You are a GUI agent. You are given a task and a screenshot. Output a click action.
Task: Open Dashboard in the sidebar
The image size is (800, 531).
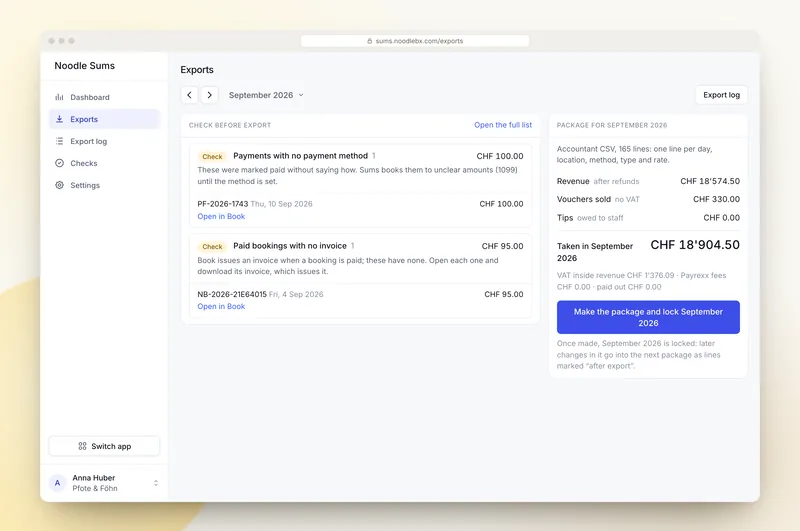(x=104, y=97)
